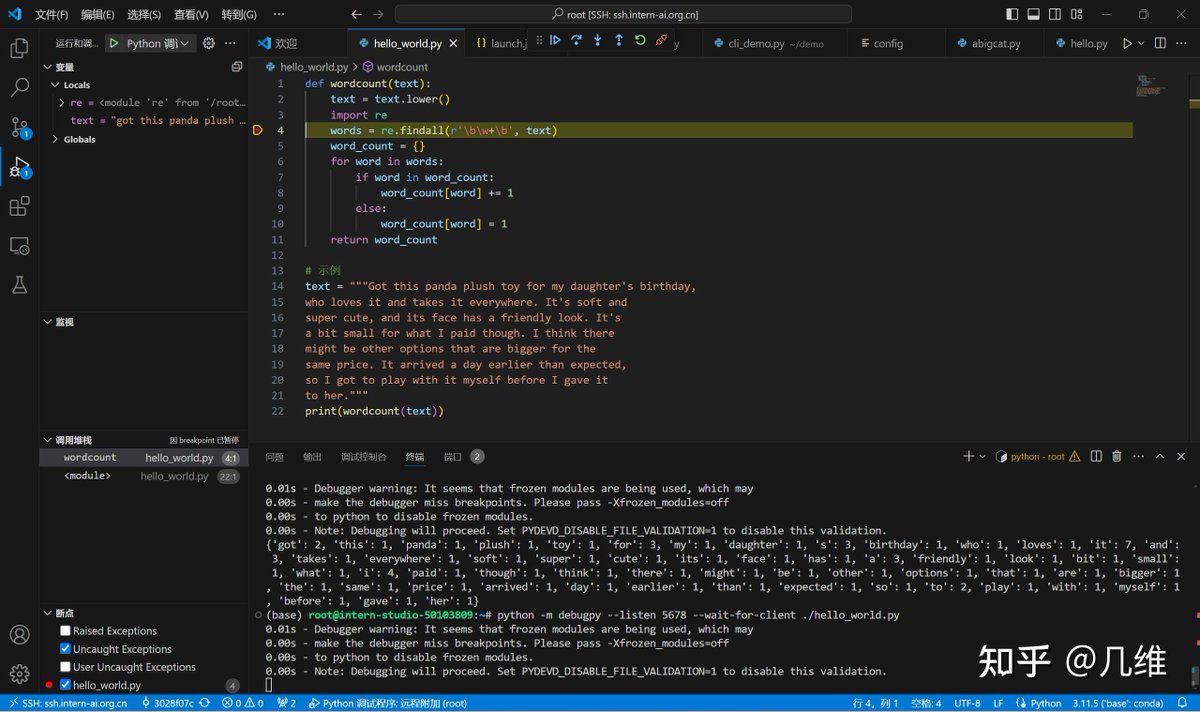Close the hello_world.py editor tab
The width and height of the screenshot is (1200, 712).
(454, 43)
